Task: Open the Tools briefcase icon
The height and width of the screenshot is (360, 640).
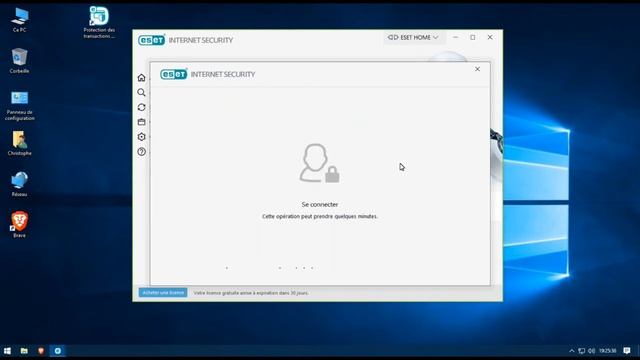Action: [x=141, y=122]
